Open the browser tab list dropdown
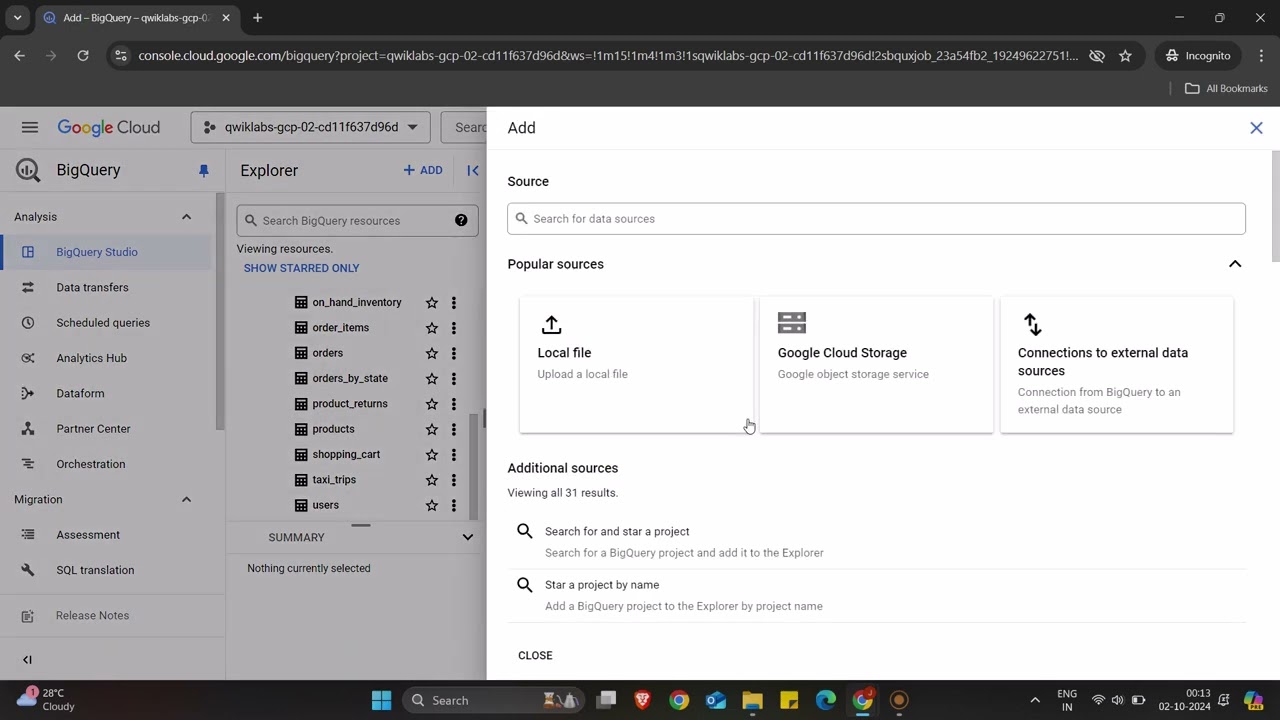 [17, 18]
